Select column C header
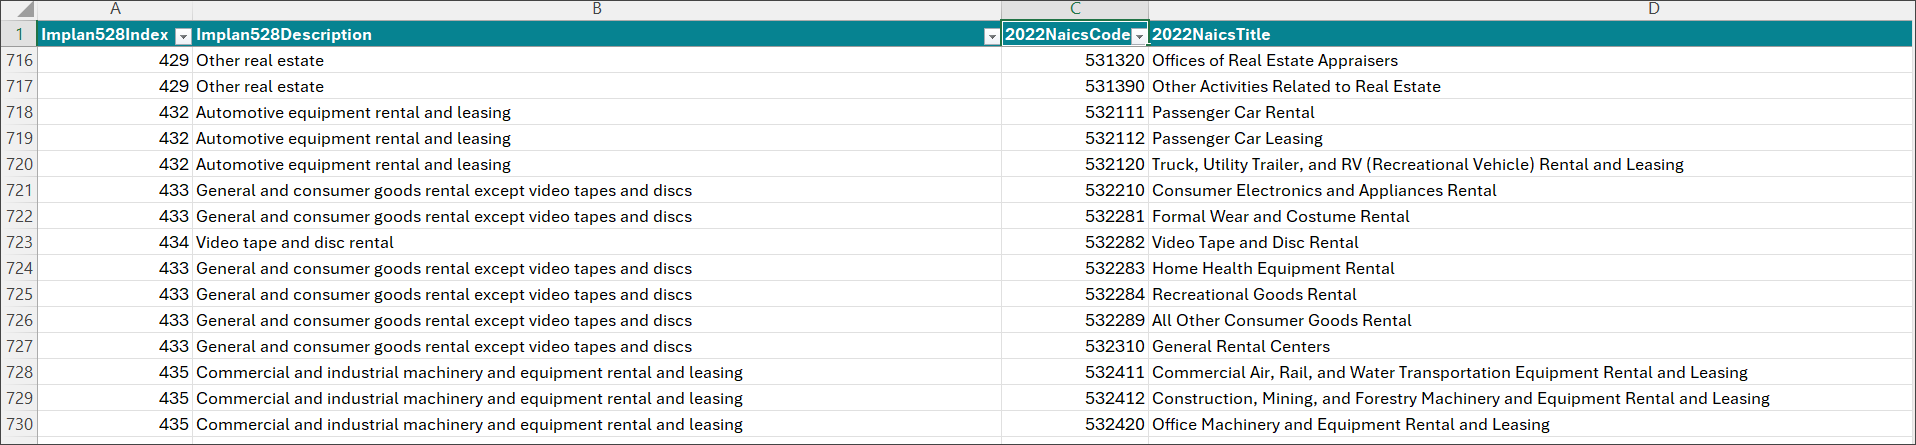Viewport: 1916px width, 445px height. click(x=1075, y=9)
